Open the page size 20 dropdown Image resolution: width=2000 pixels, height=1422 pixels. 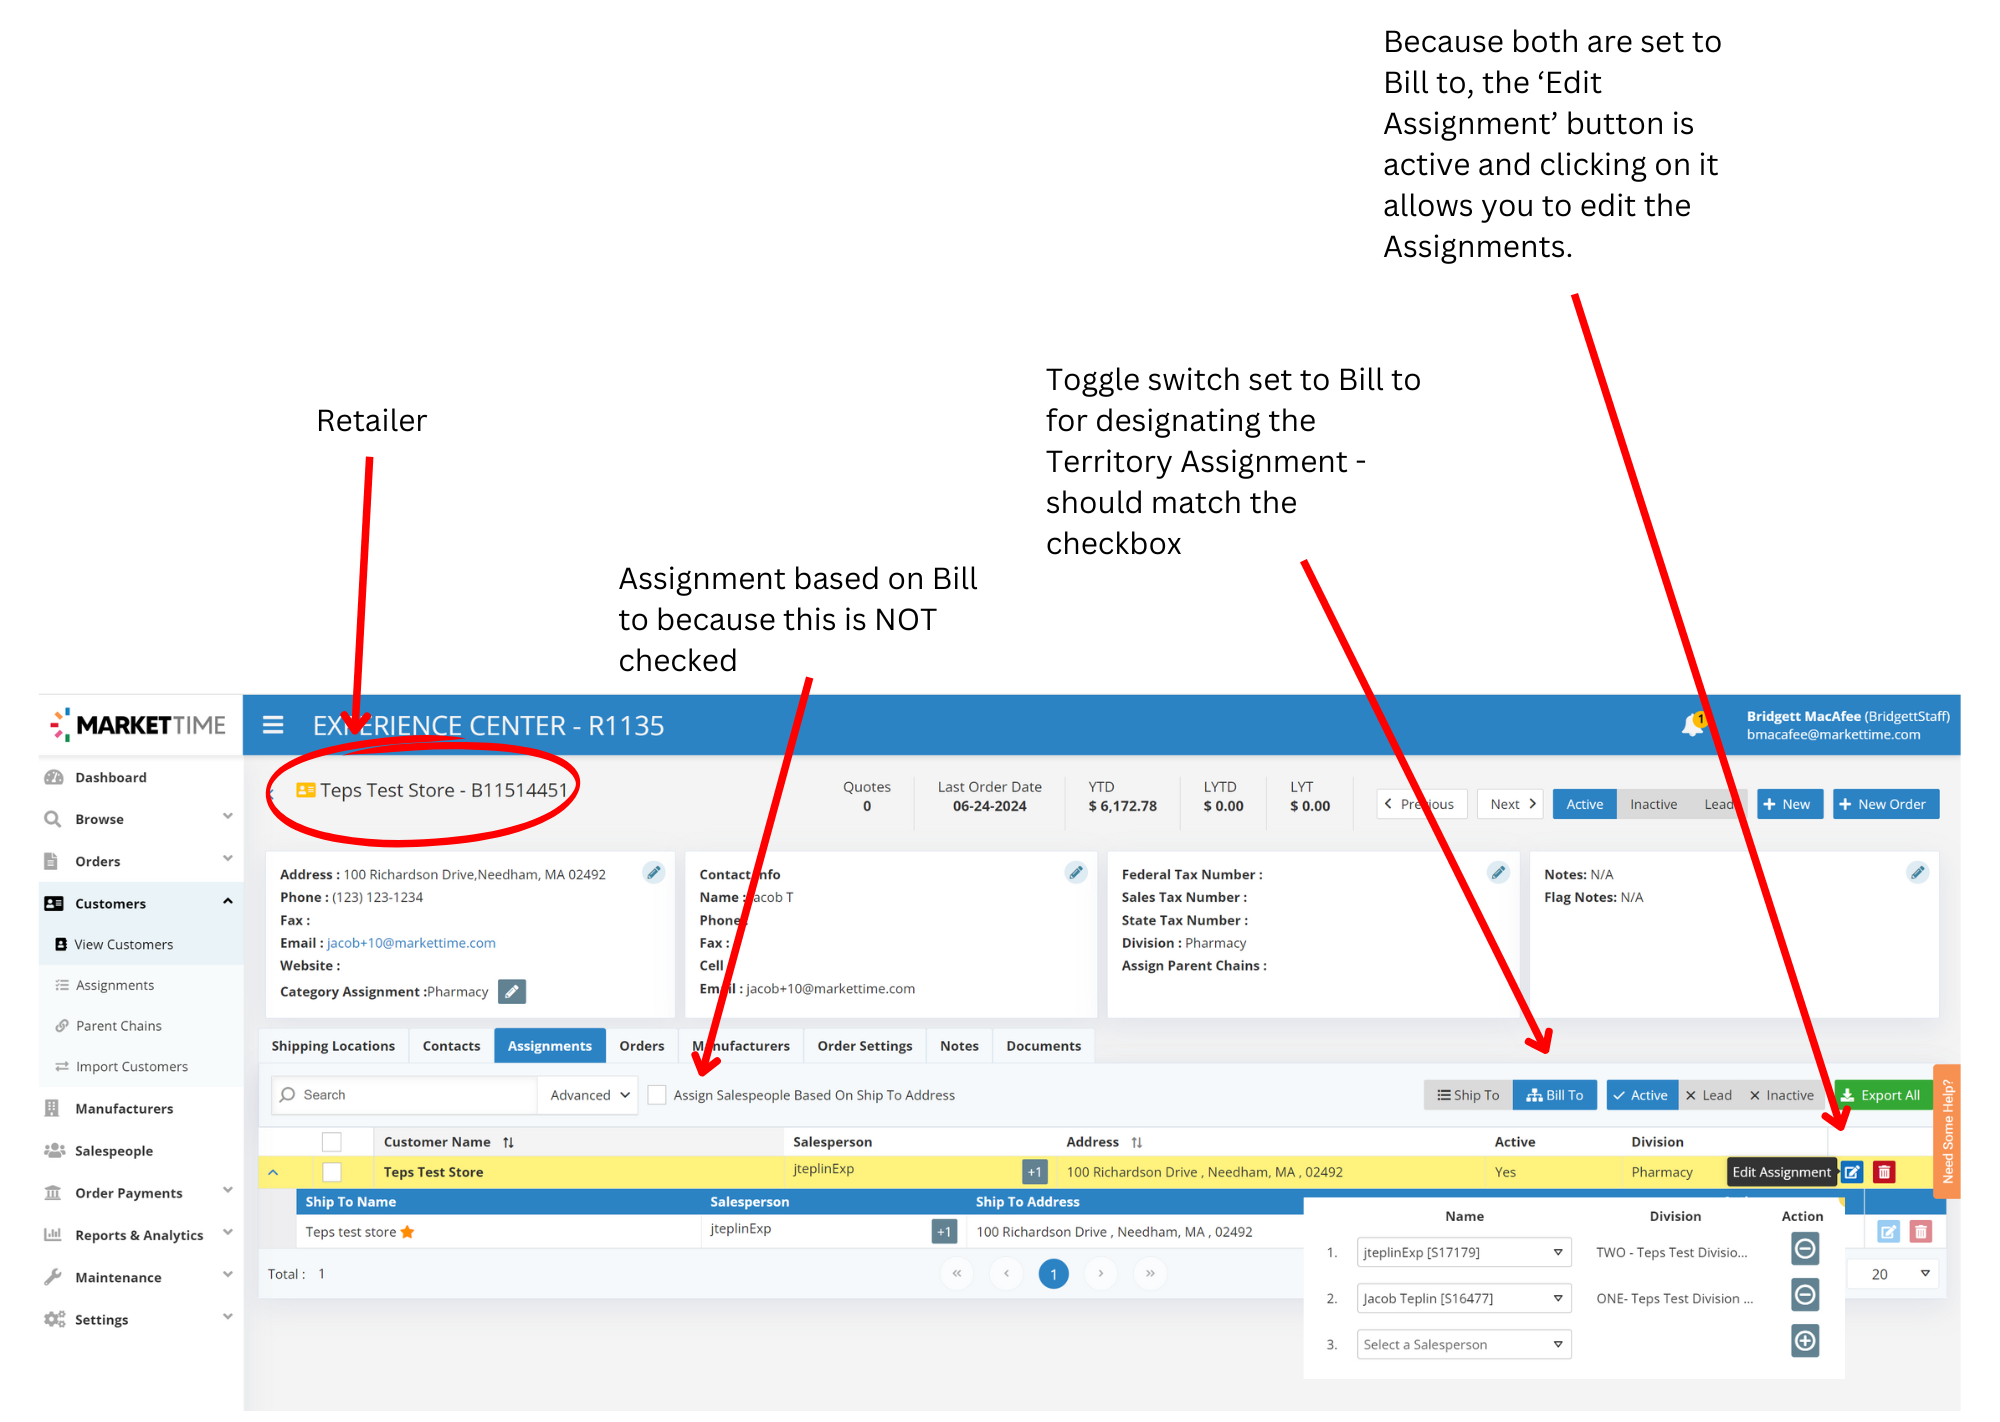[x=1898, y=1273]
